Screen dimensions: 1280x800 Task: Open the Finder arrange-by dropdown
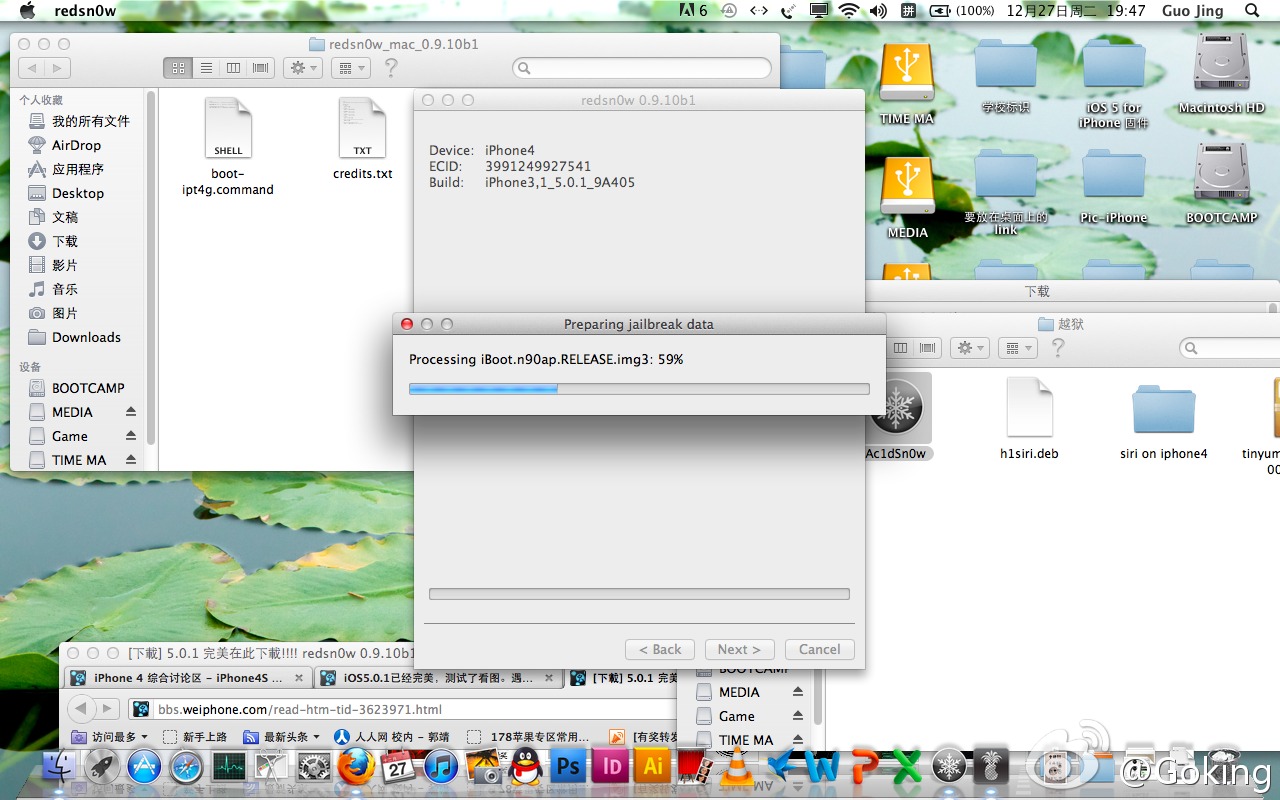point(349,68)
